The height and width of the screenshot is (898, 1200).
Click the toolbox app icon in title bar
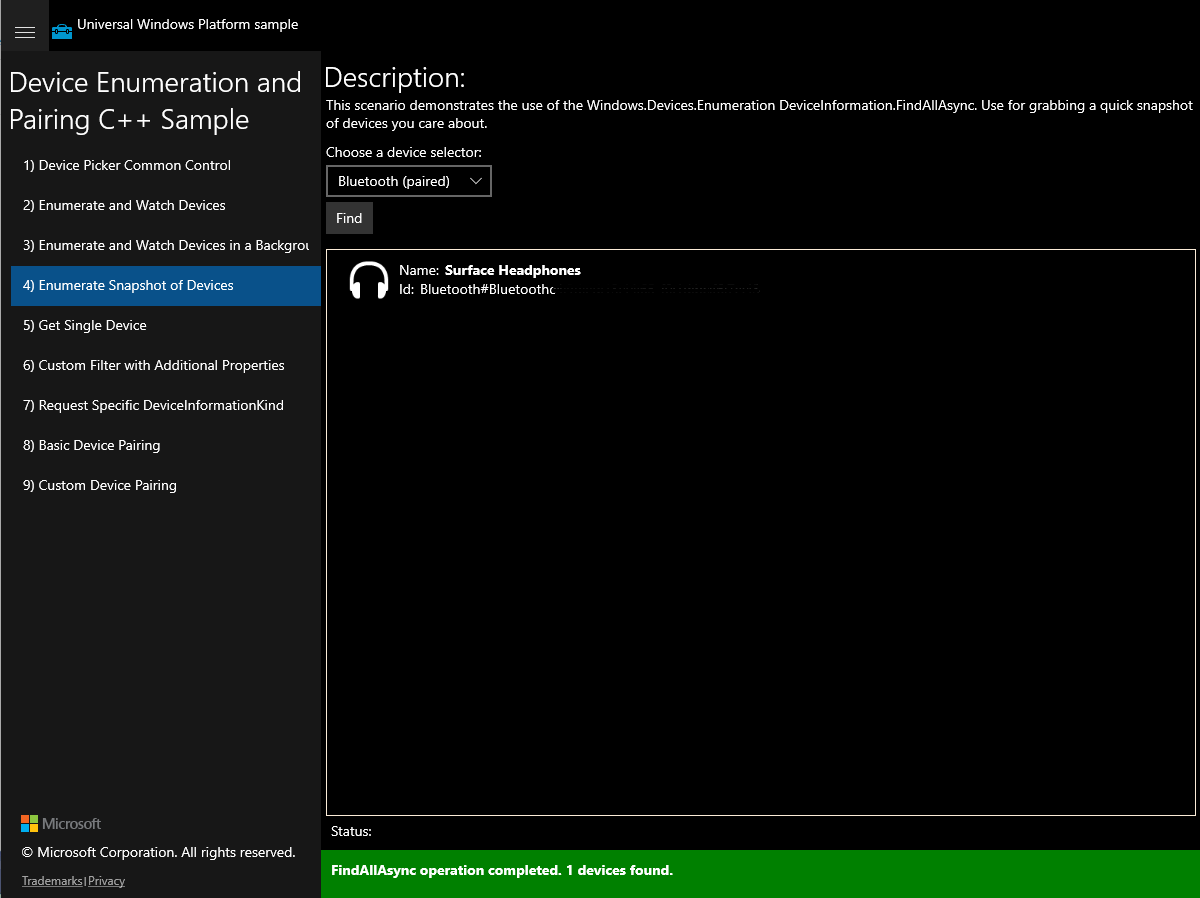pyautogui.click(x=62, y=31)
